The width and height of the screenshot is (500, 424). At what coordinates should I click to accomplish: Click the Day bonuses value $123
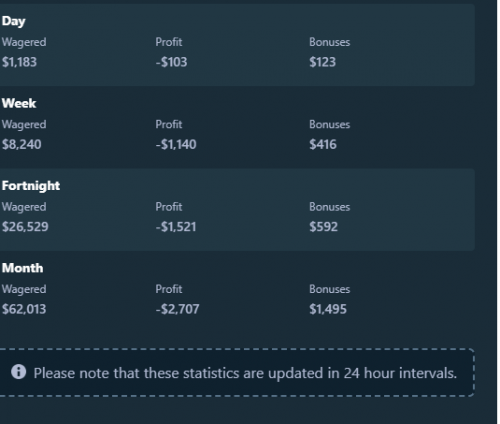click(x=322, y=62)
